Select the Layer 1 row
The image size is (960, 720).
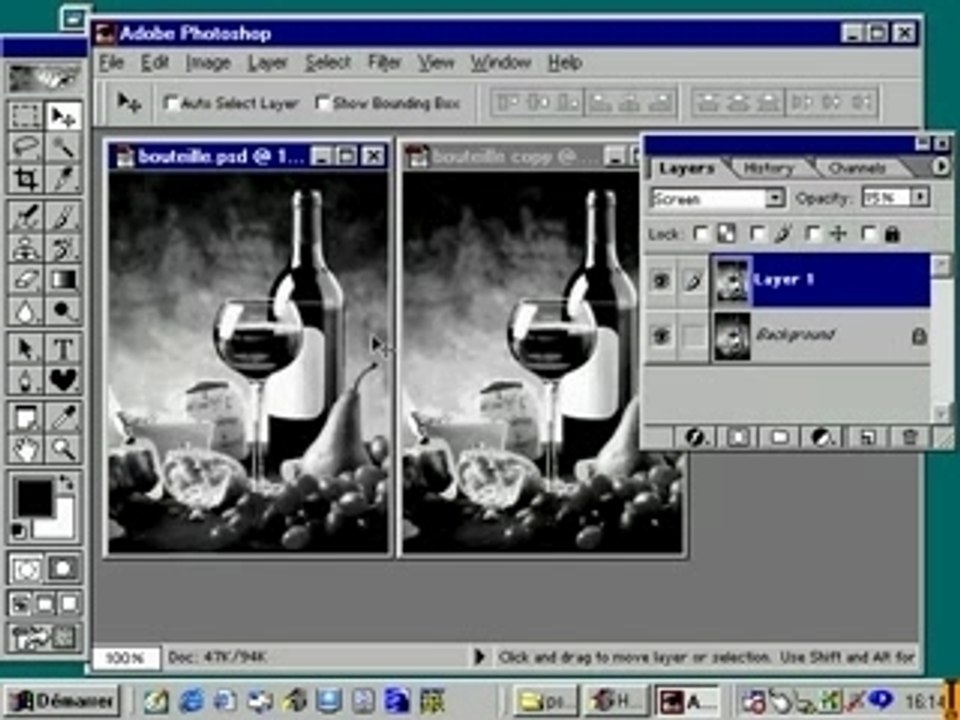tap(787, 280)
